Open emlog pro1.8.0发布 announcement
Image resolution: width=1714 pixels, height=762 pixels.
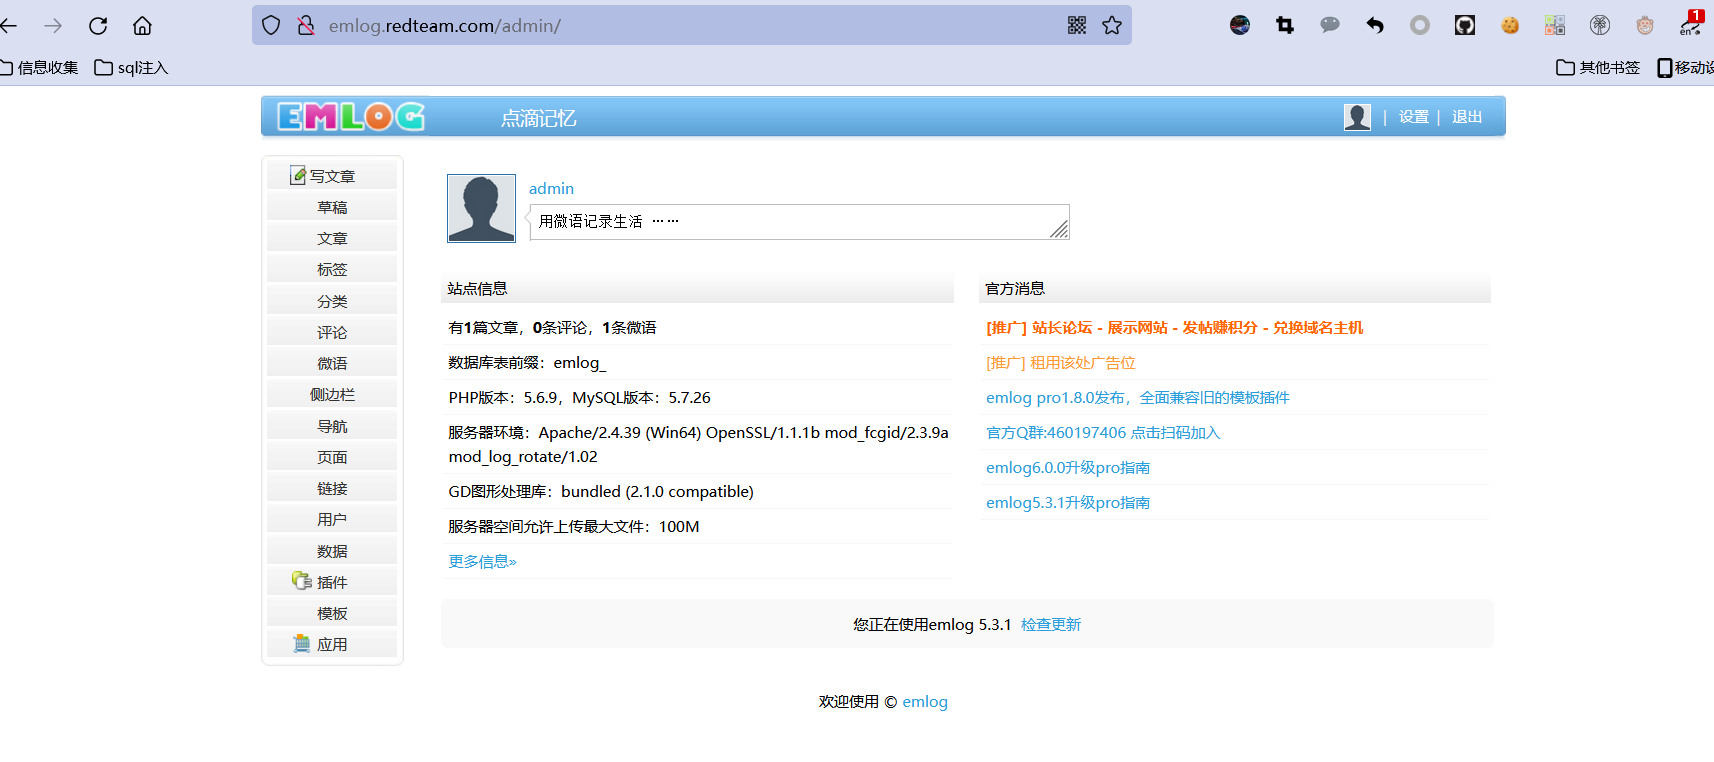click(1138, 397)
